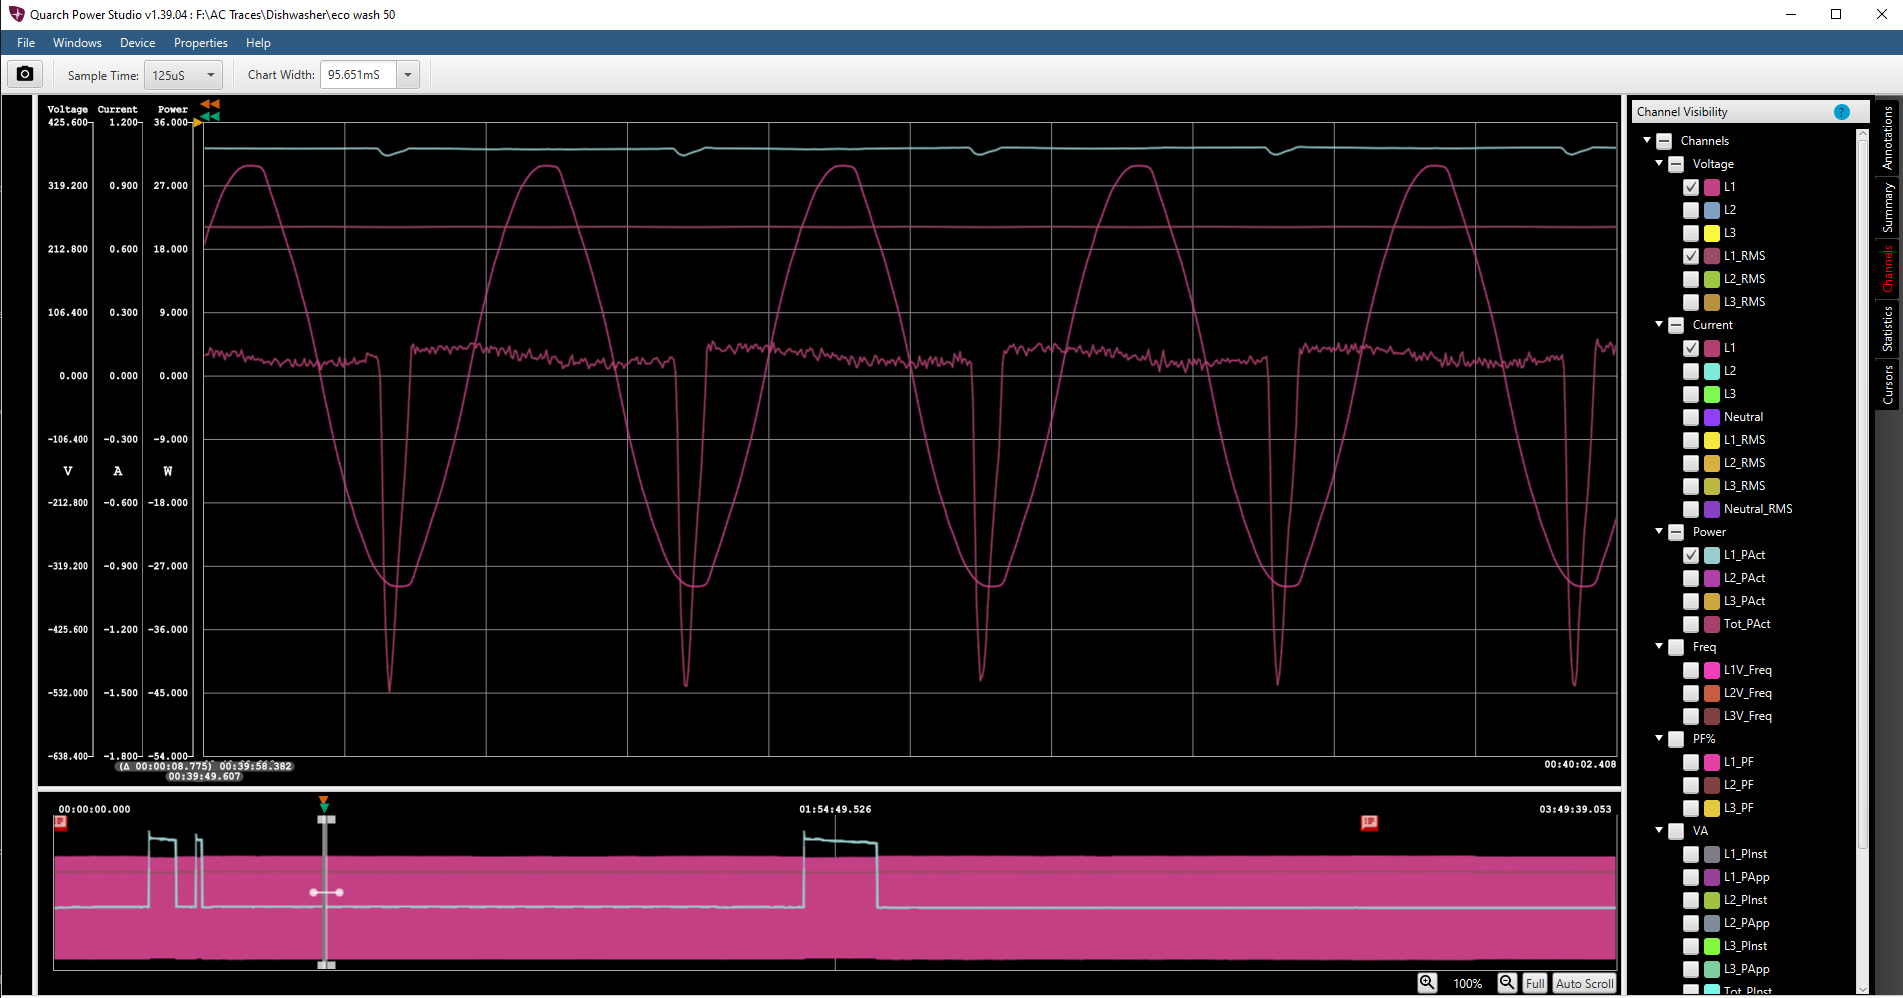
Task: Open the Sample Time dropdown
Action: tap(185, 75)
